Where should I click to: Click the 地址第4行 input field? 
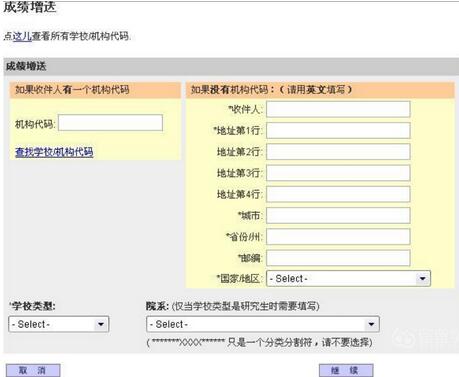tap(338, 194)
